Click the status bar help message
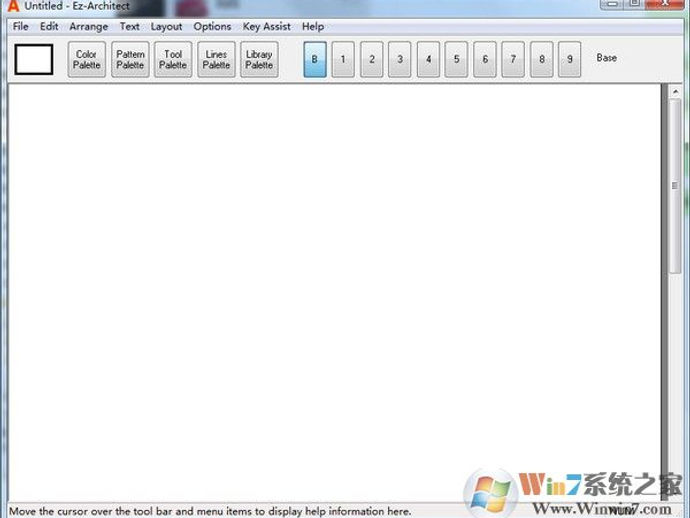Image resolution: width=690 pixels, height=518 pixels. [210, 511]
